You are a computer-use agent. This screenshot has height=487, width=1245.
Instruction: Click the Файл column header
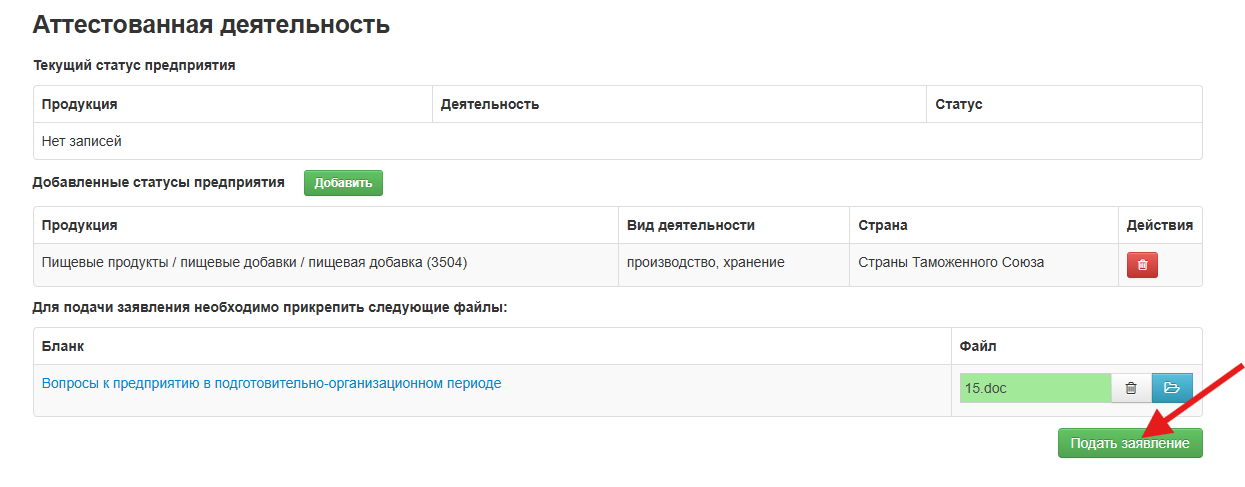(977, 346)
